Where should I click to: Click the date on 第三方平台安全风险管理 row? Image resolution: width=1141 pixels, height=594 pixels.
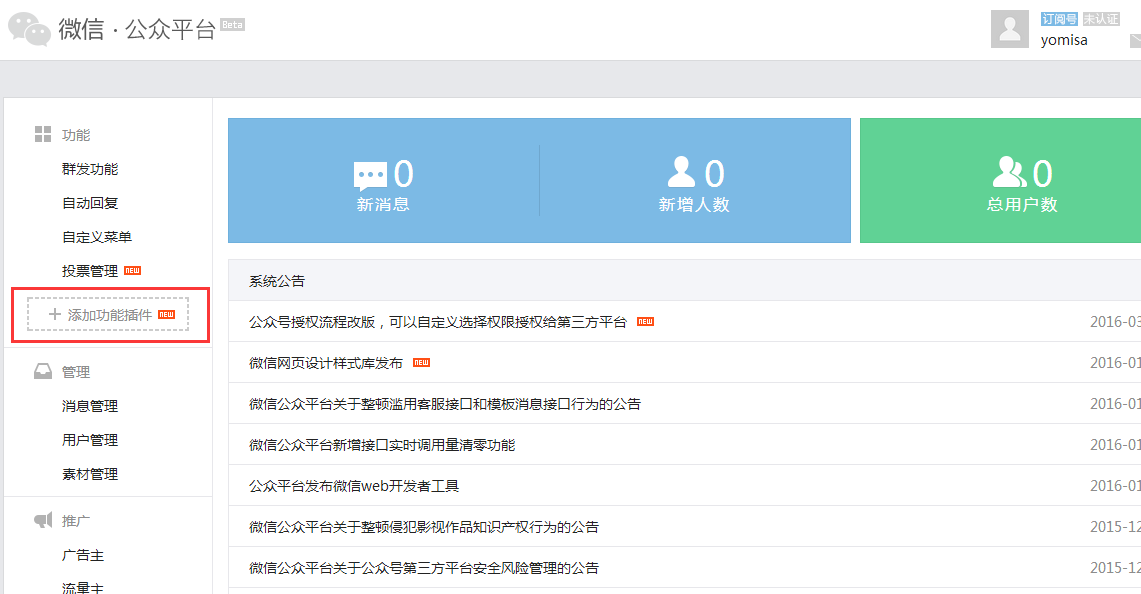click(1116, 568)
